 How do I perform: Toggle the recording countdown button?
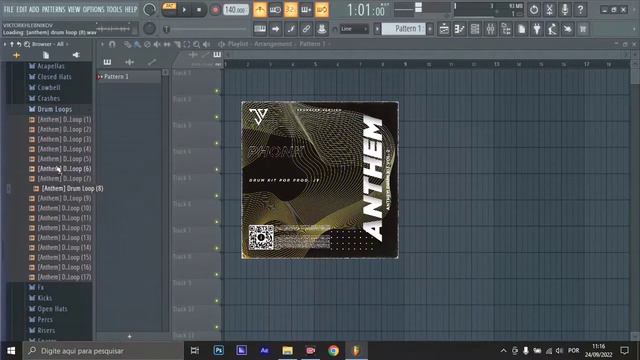coord(291,10)
